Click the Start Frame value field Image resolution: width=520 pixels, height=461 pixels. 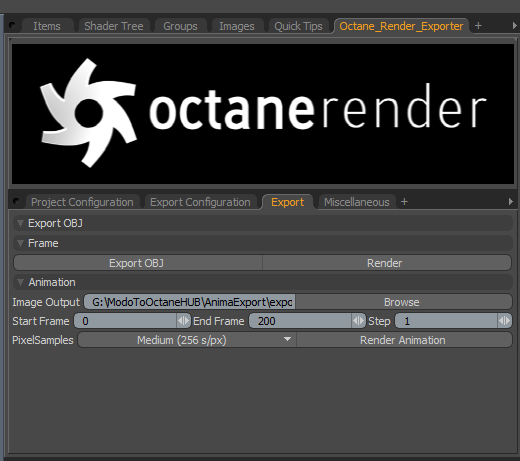(125, 321)
